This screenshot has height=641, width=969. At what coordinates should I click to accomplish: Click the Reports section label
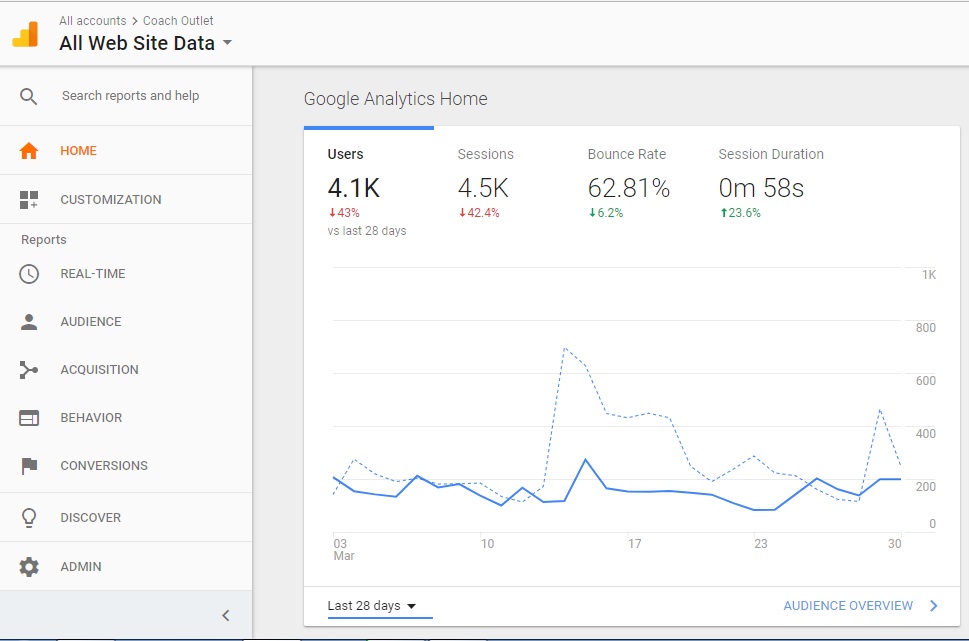(43, 240)
